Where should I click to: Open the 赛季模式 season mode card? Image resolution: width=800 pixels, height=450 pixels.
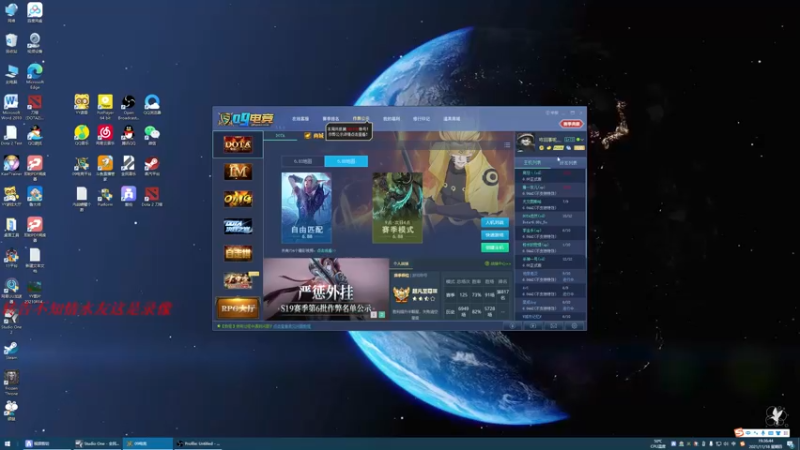click(397, 207)
